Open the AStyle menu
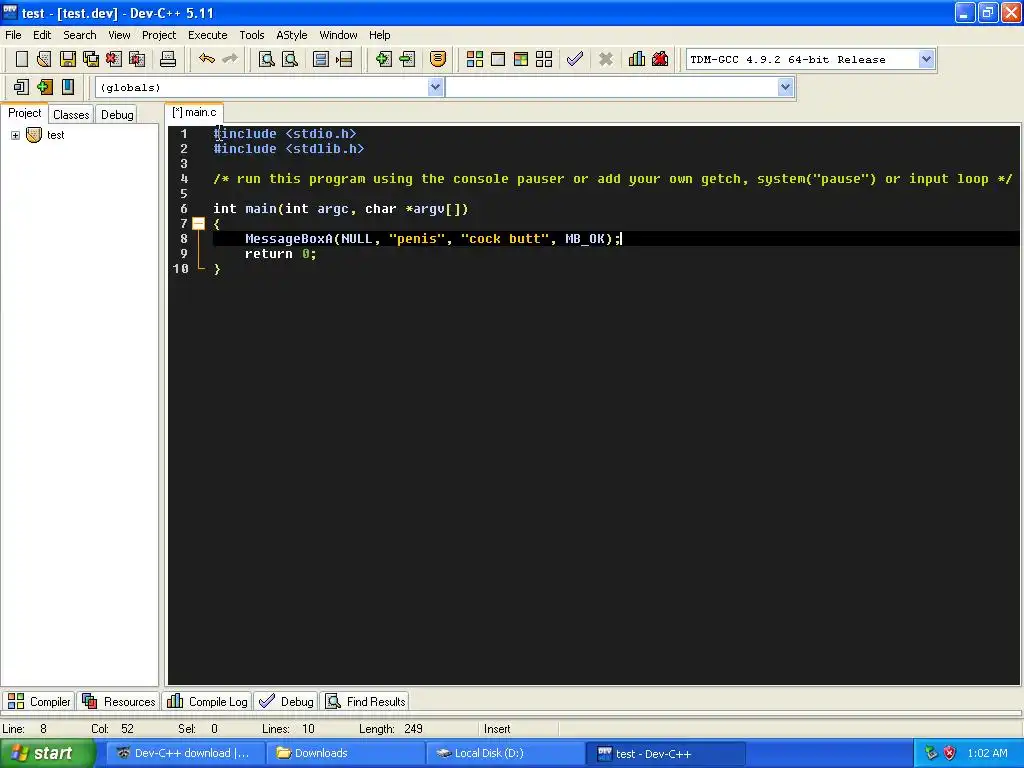This screenshot has width=1024, height=768. tap(291, 35)
